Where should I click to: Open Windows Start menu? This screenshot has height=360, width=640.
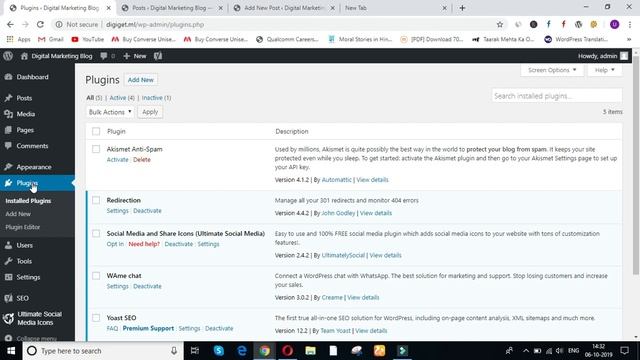coord(11,351)
